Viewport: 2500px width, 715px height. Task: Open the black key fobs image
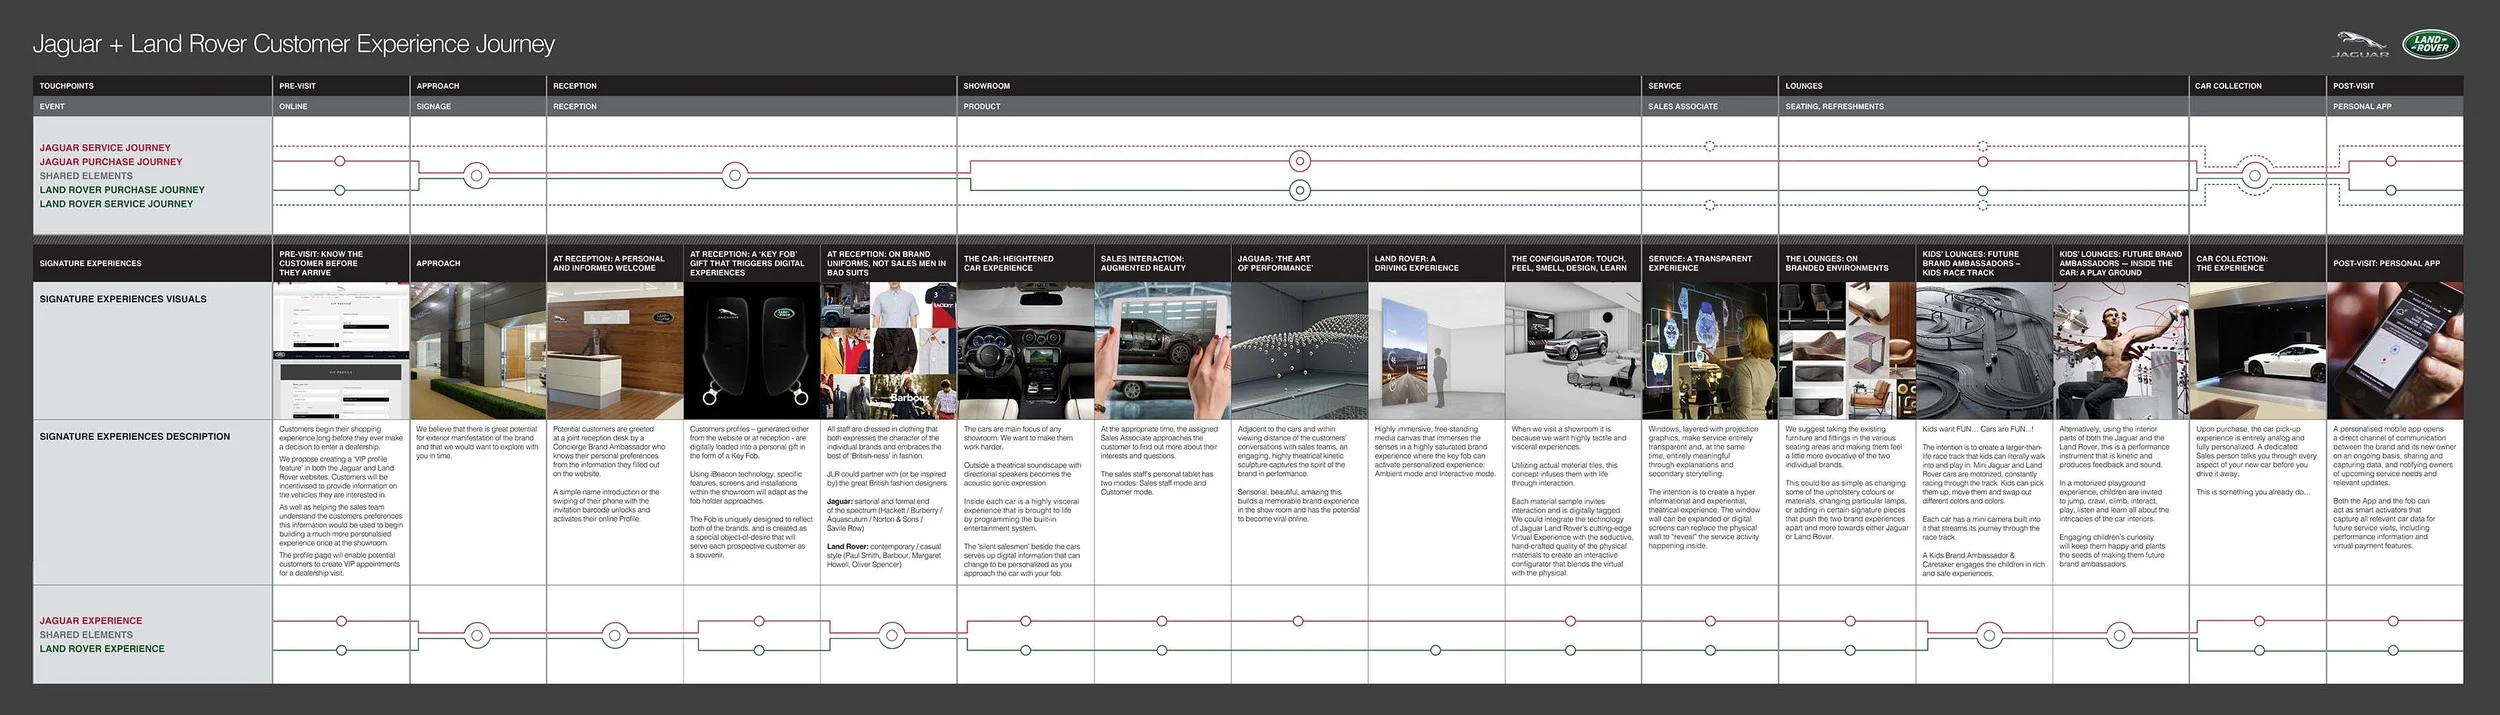click(x=752, y=351)
